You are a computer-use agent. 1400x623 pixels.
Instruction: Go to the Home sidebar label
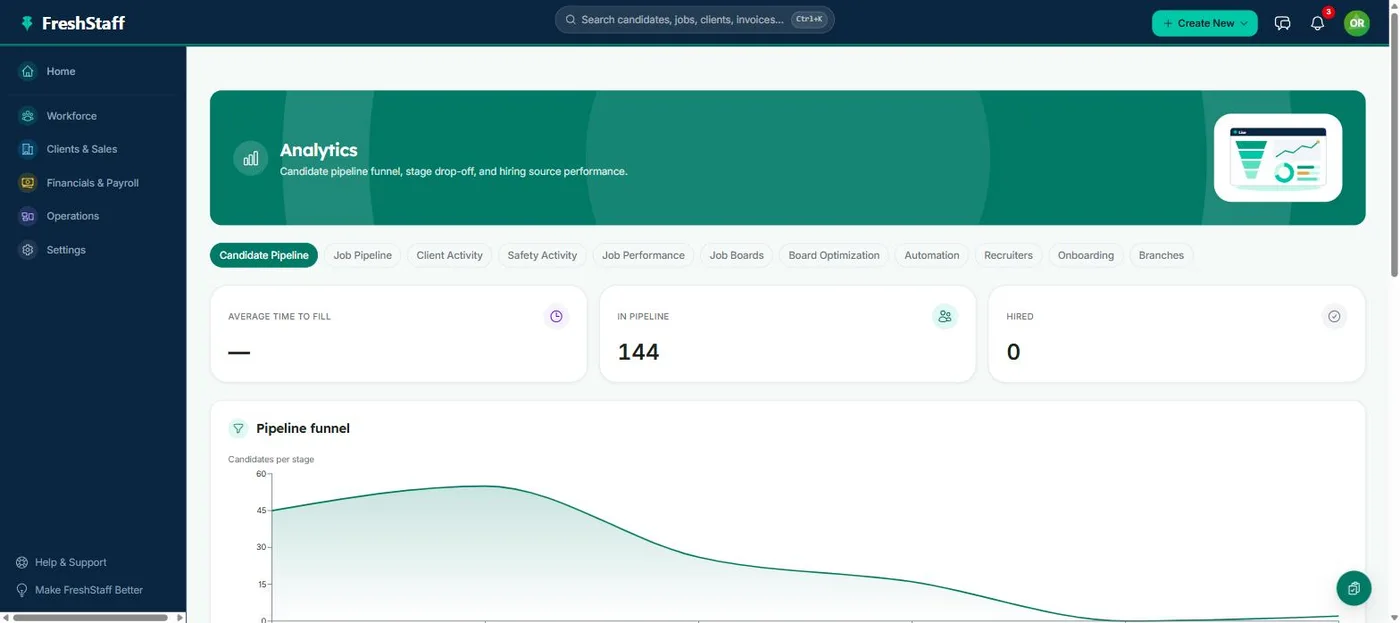(x=61, y=71)
